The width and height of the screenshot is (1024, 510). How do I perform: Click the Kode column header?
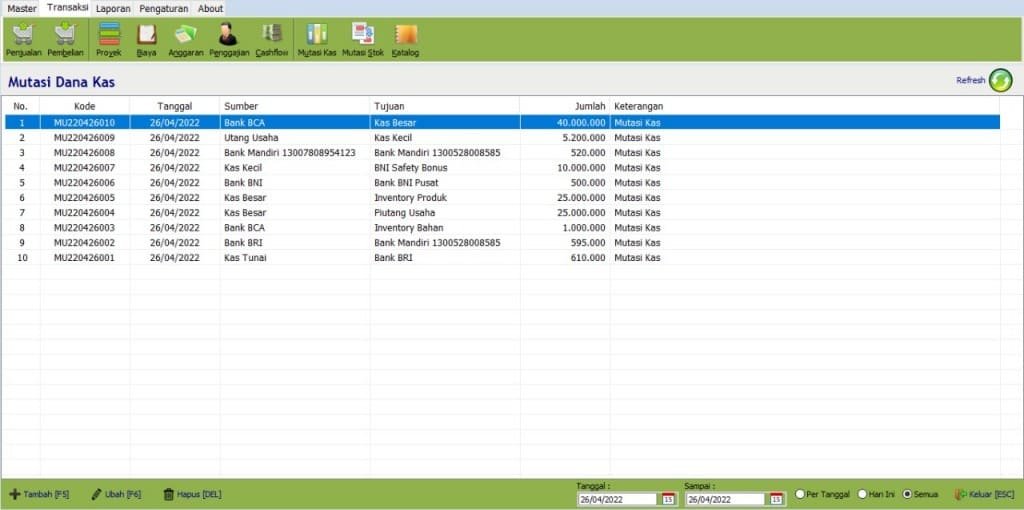[85, 106]
